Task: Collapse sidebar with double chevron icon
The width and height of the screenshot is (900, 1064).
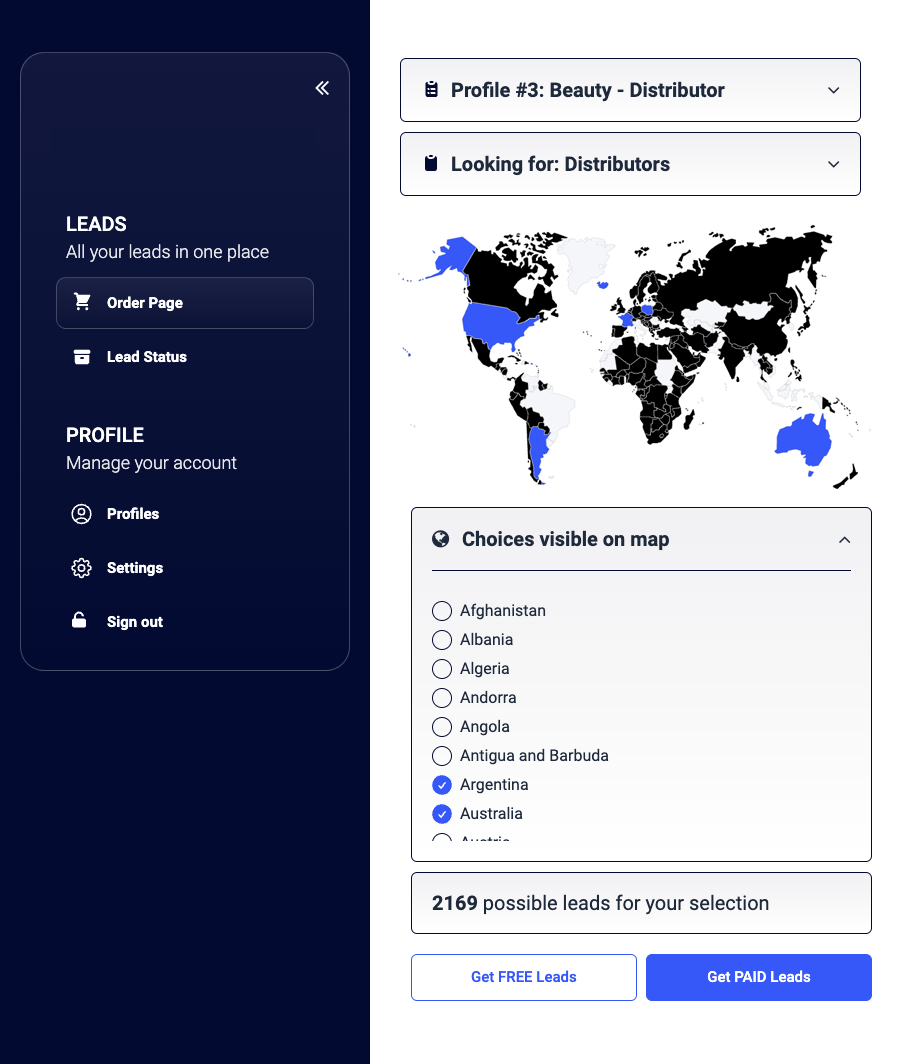Action: click(x=322, y=88)
